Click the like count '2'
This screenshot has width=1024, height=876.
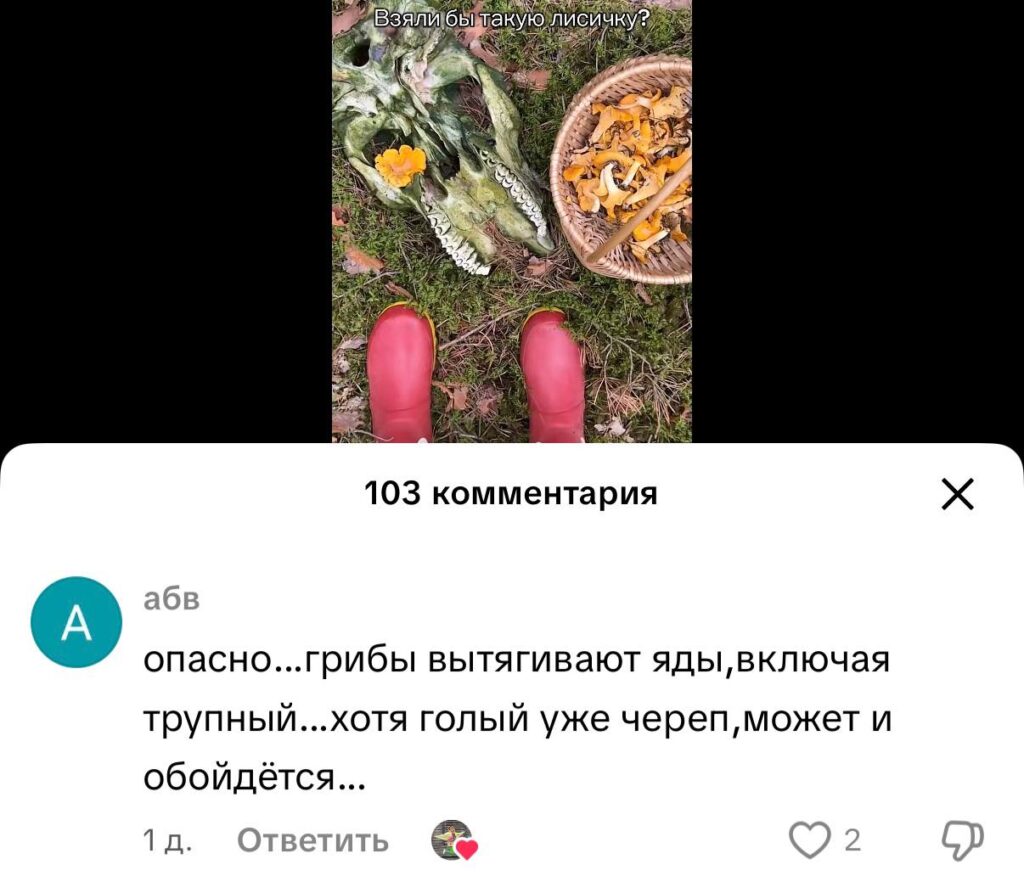[x=852, y=840]
